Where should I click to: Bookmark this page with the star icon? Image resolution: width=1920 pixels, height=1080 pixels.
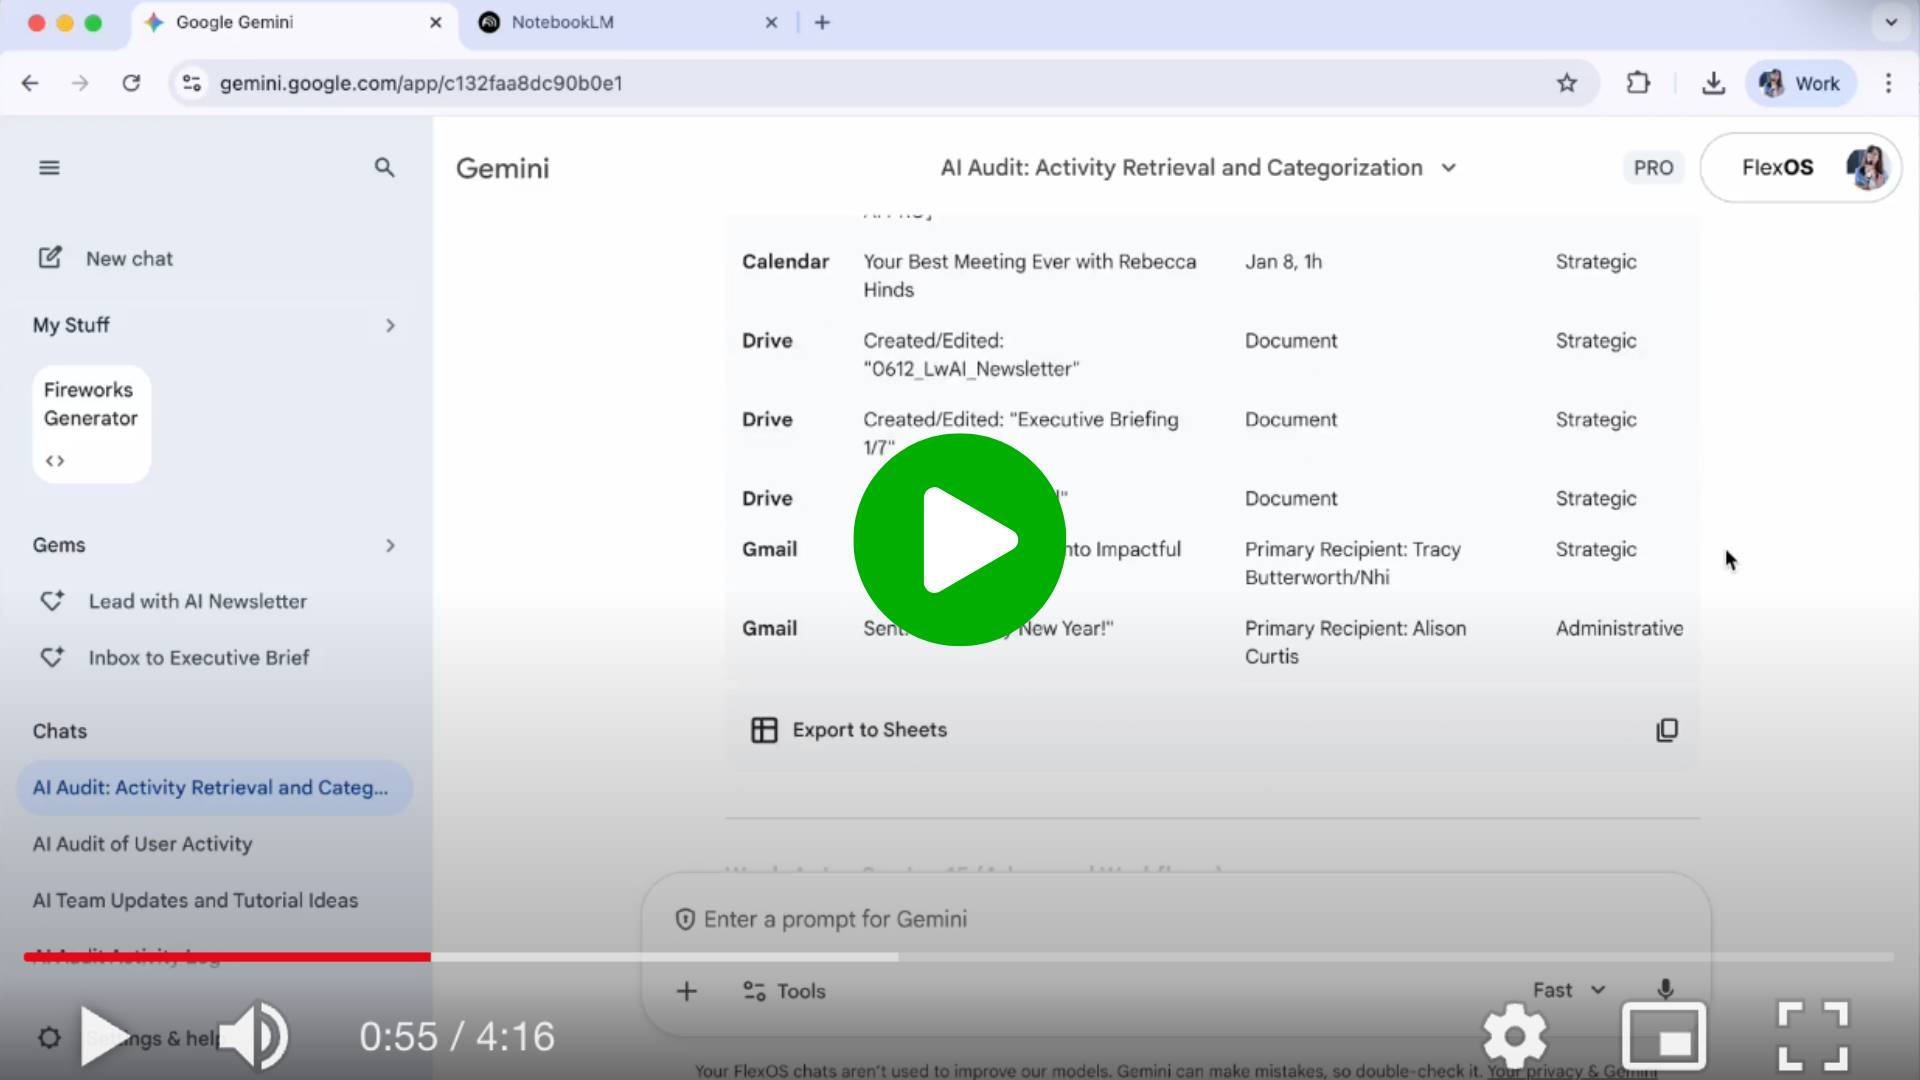click(x=1567, y=83)
